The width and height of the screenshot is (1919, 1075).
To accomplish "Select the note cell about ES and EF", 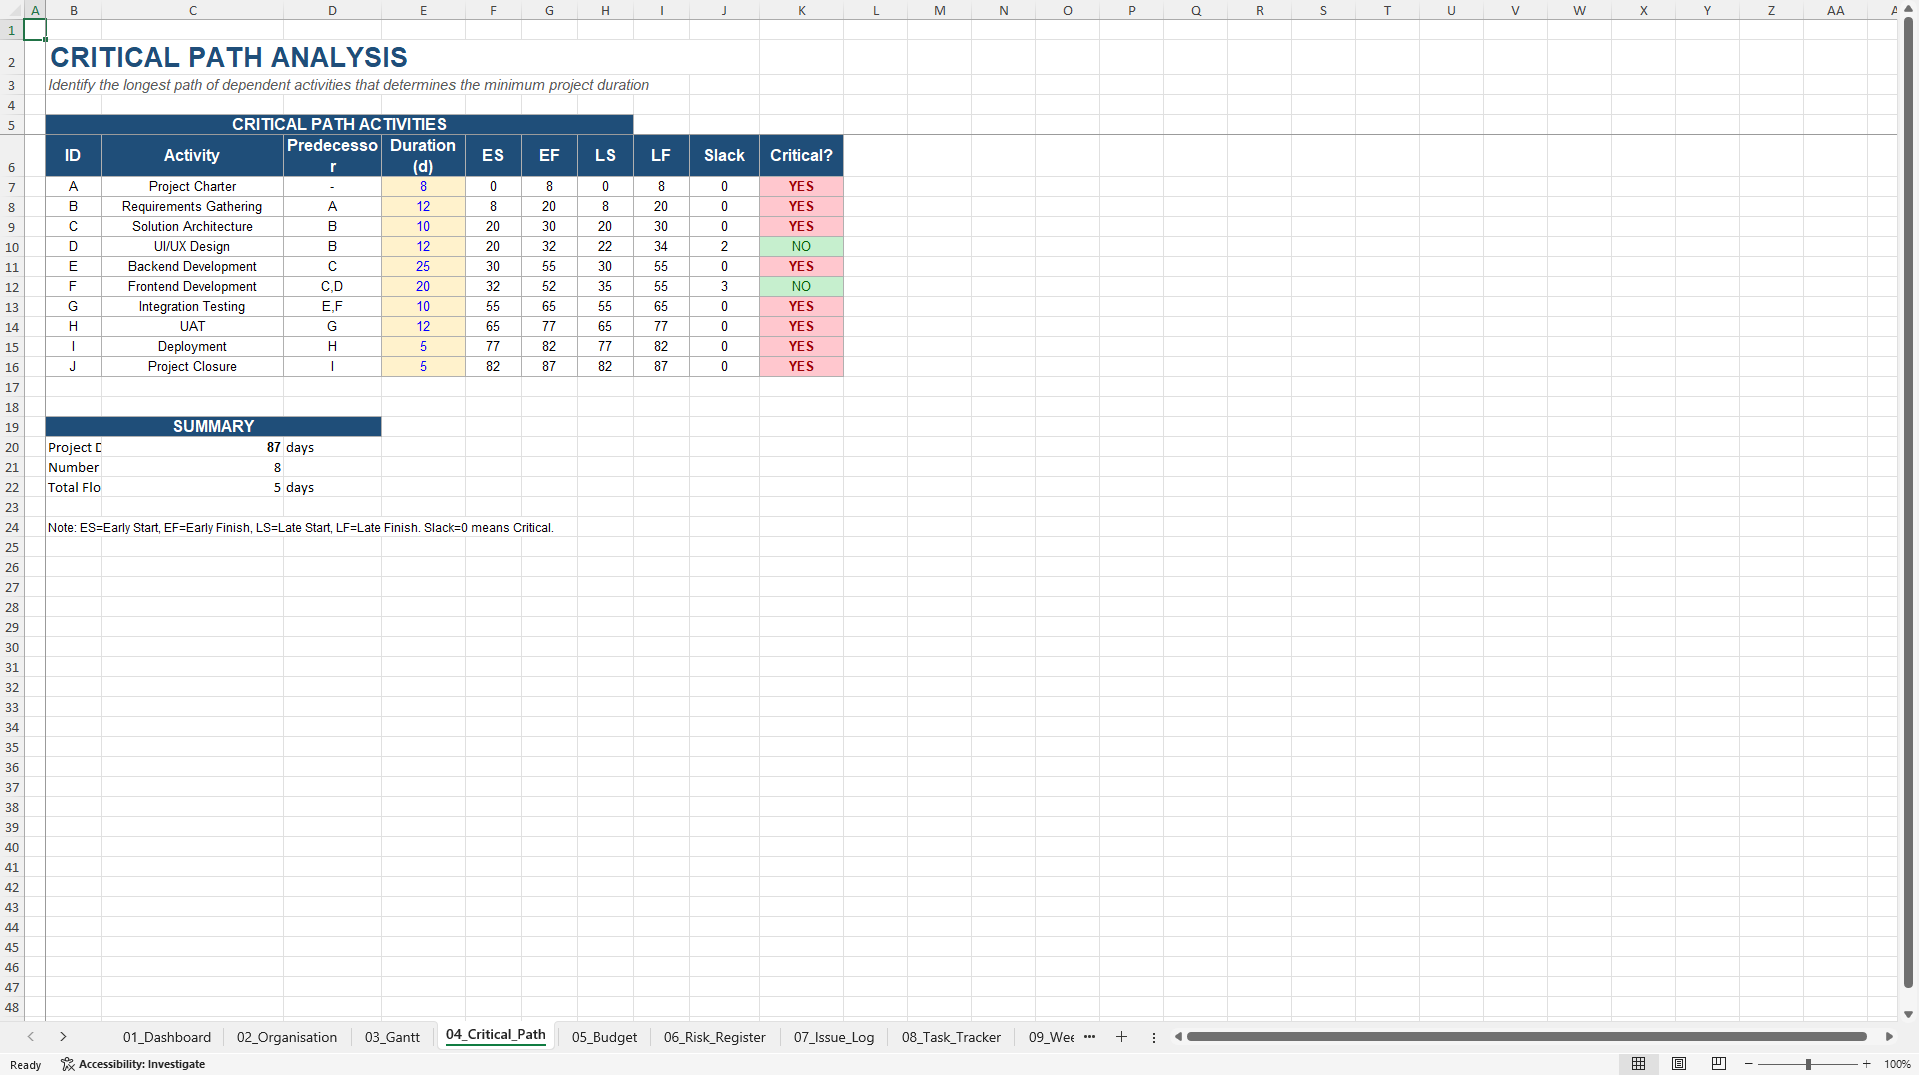I will pyautogui.click(x=300, y=527).
